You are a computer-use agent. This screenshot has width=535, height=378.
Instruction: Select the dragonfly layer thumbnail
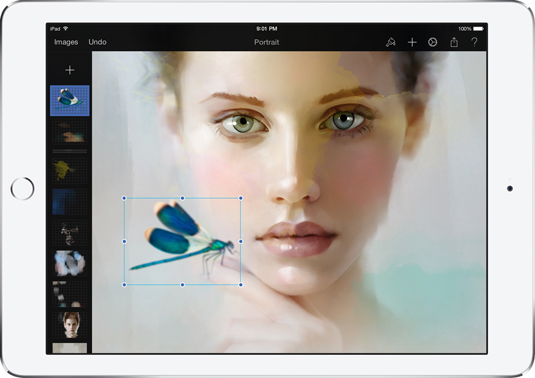point(70,101)
